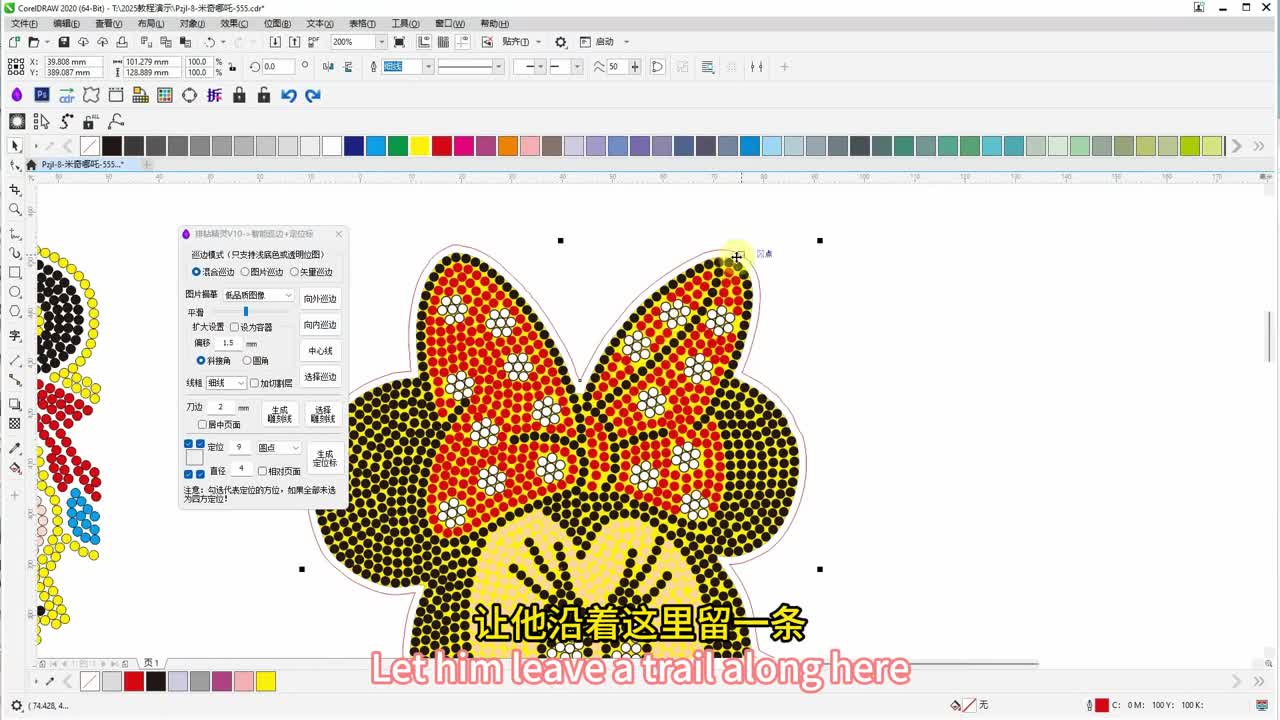This screenshot has height=720, width=1280.
Task: Open the 位图(B) menu
Action: [277, 23]
